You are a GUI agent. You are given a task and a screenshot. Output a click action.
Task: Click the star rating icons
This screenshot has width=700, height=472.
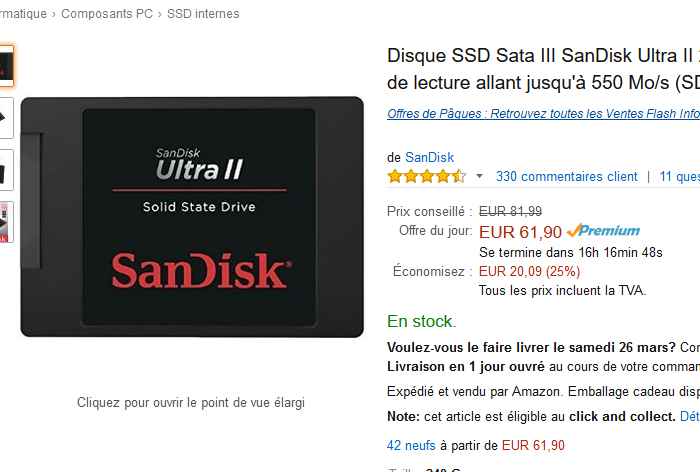(x=426, y=176)
